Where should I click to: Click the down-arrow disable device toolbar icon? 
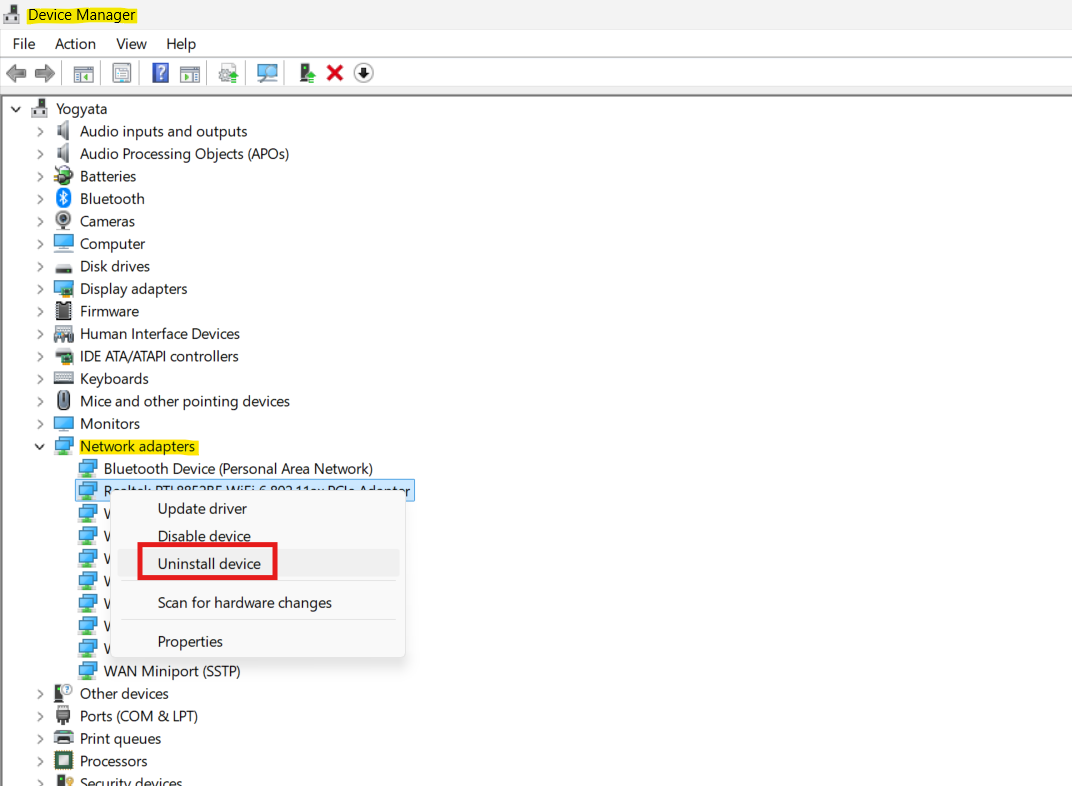click(x=364, y=73)
